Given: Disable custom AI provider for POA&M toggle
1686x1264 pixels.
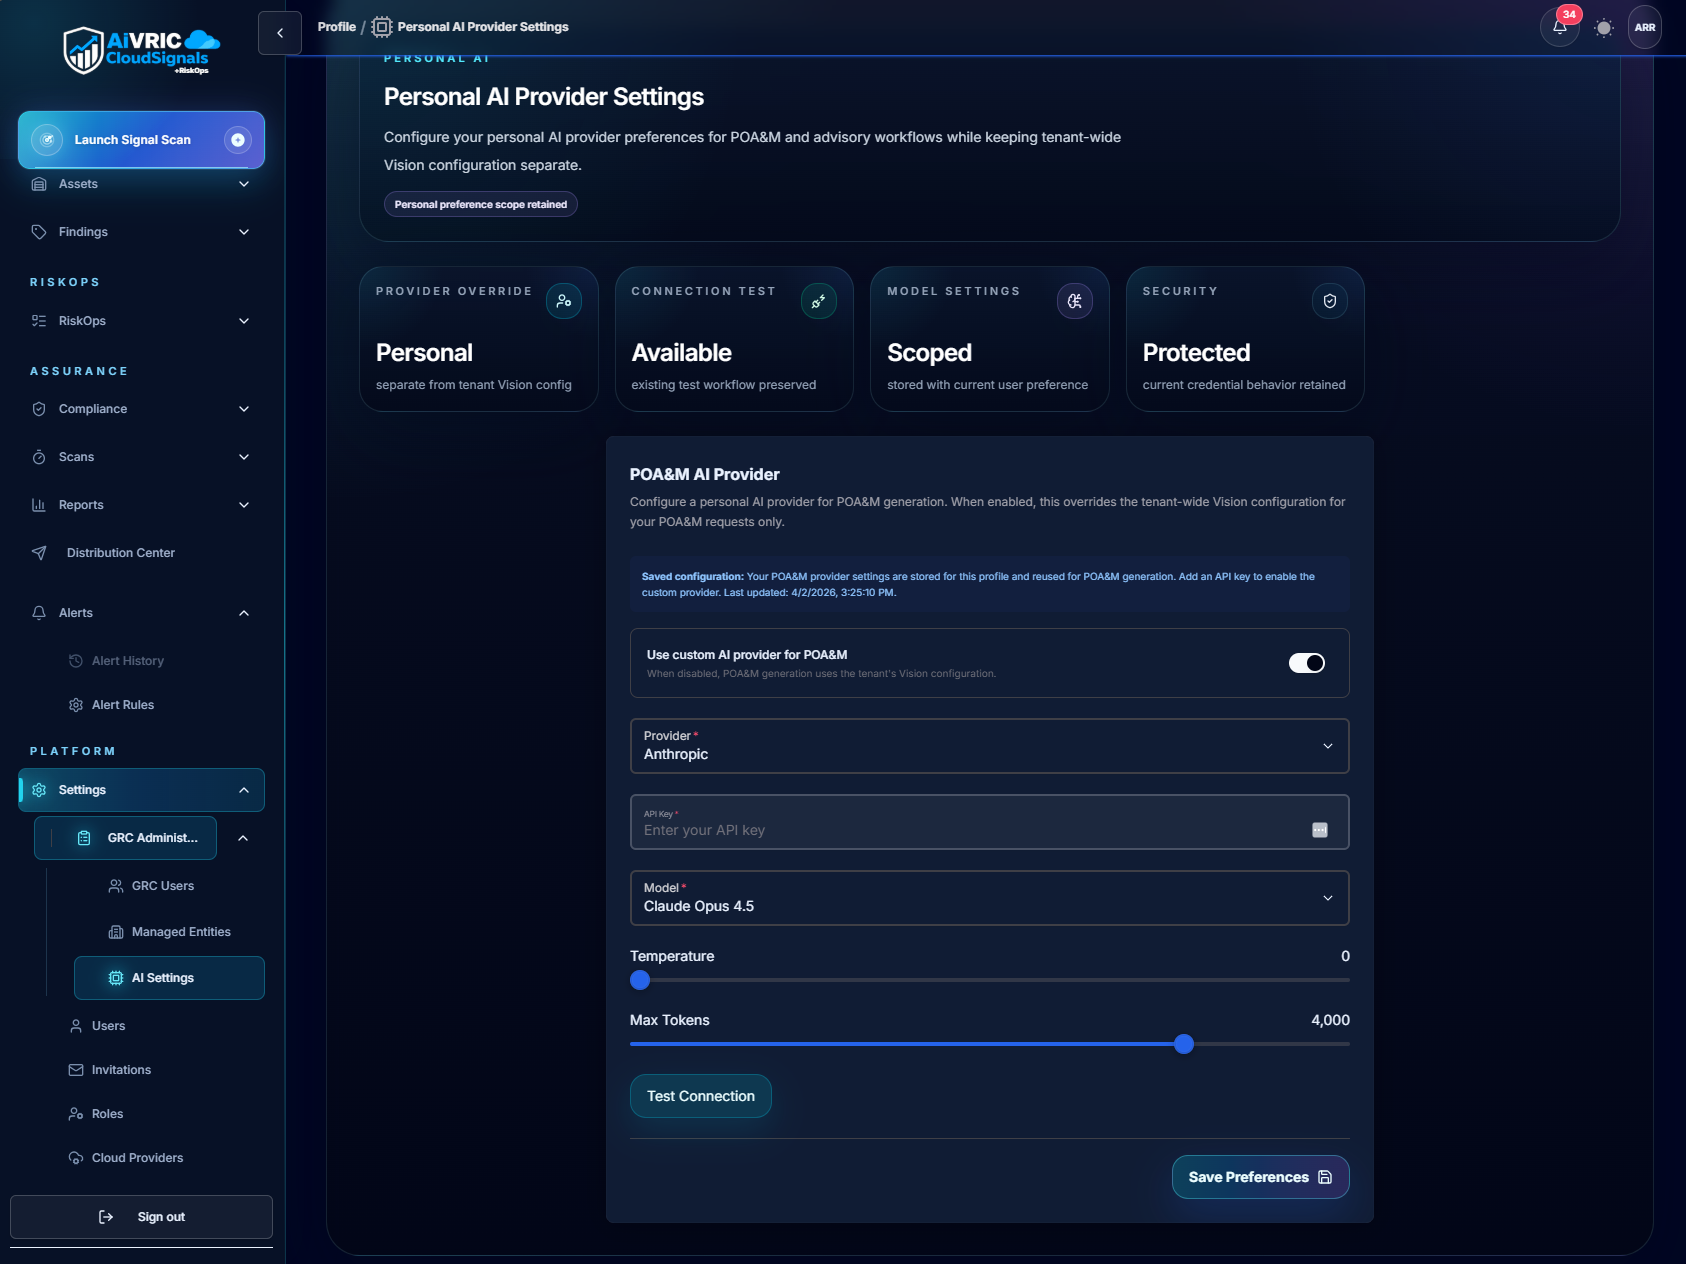Looking at the screenshot, I should click(x=1306, y=663).
